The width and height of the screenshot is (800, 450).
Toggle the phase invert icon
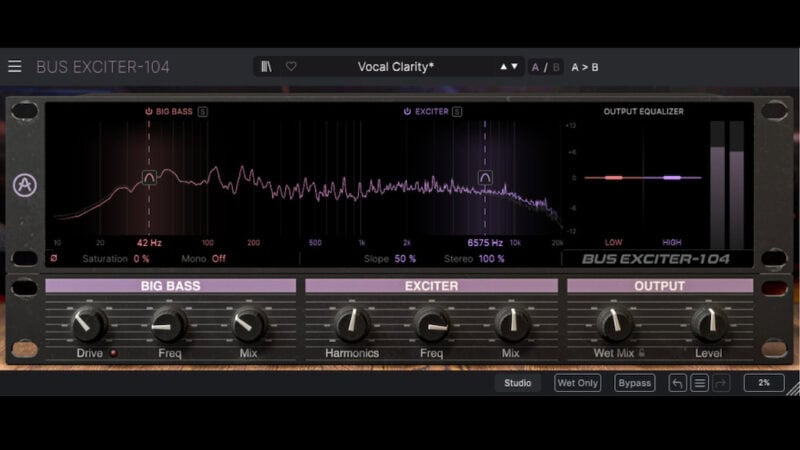54,259
